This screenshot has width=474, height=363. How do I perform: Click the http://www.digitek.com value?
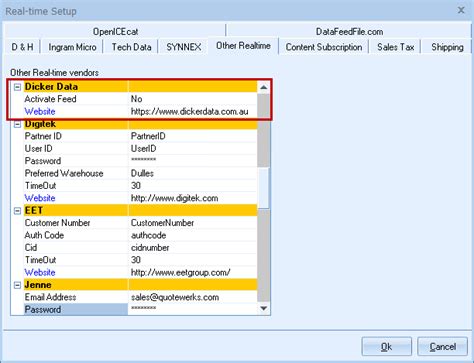(x=175, y=198)
